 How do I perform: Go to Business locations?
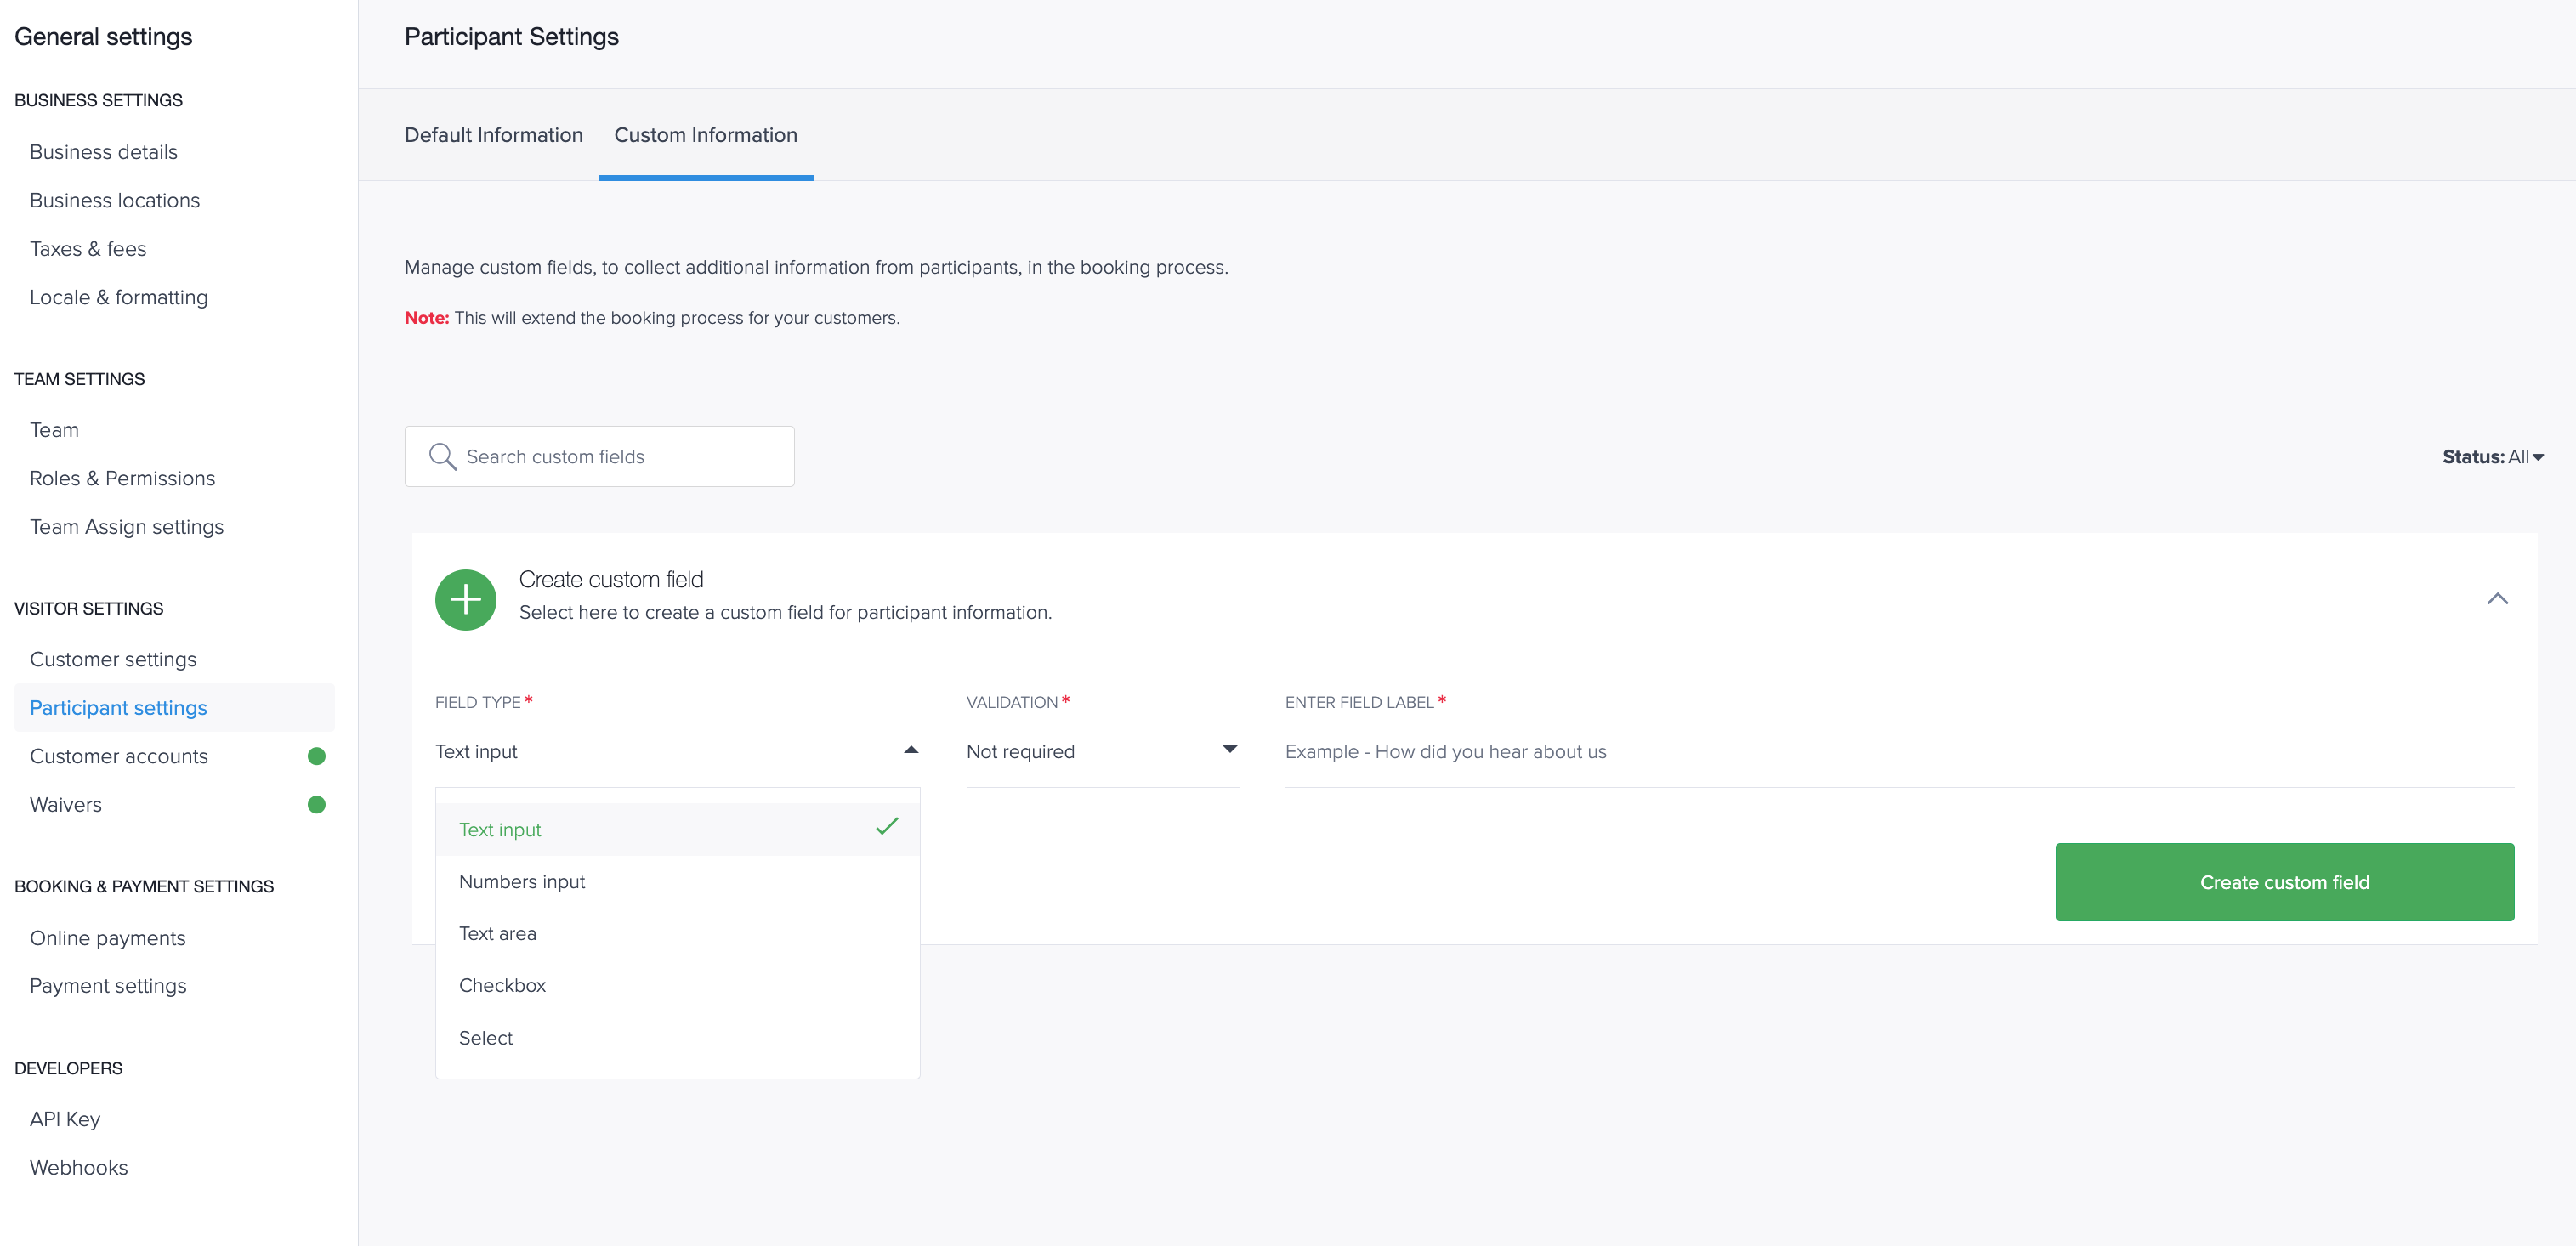pyautogui.click(x=115, y=200)
